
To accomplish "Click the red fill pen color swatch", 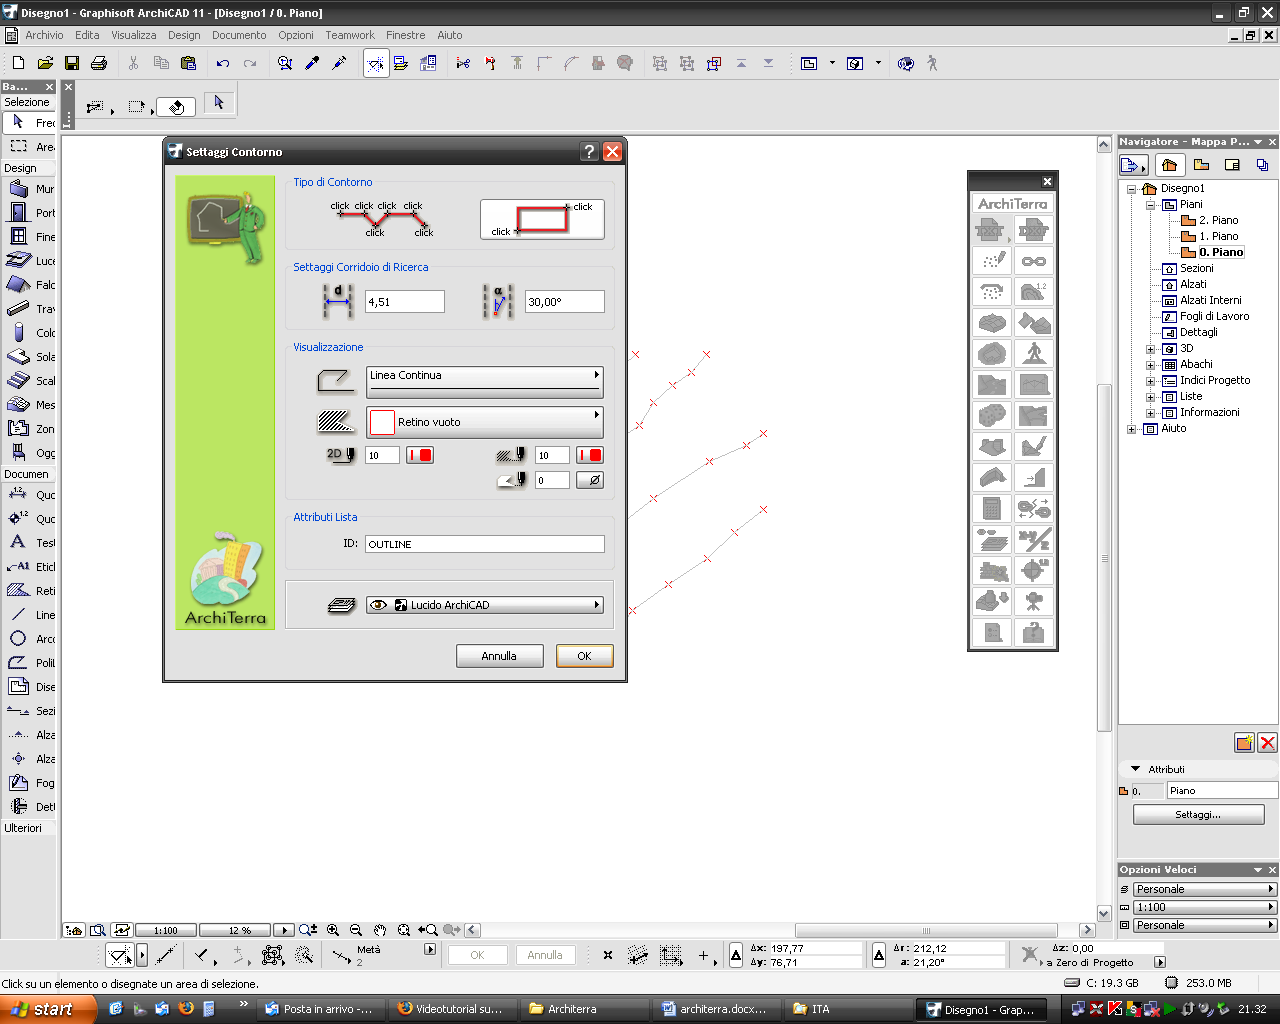I will (x=590, y=455).
